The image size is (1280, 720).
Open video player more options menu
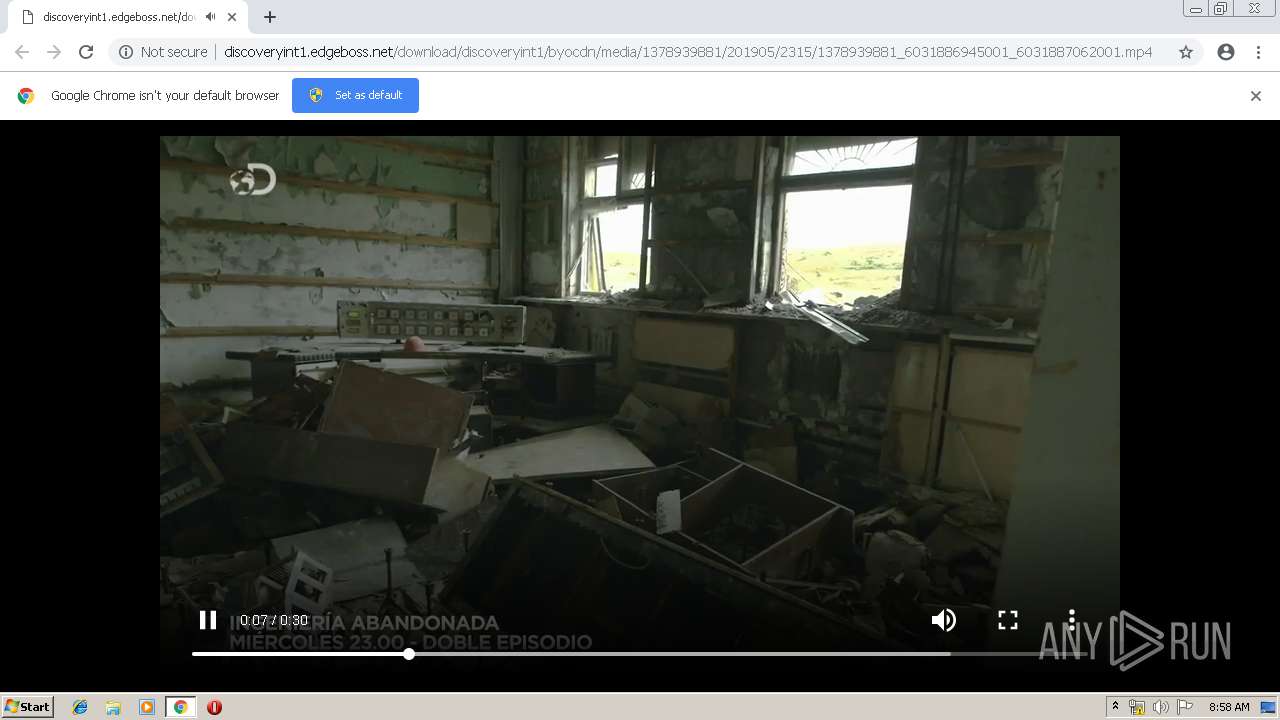[1071, 620]
